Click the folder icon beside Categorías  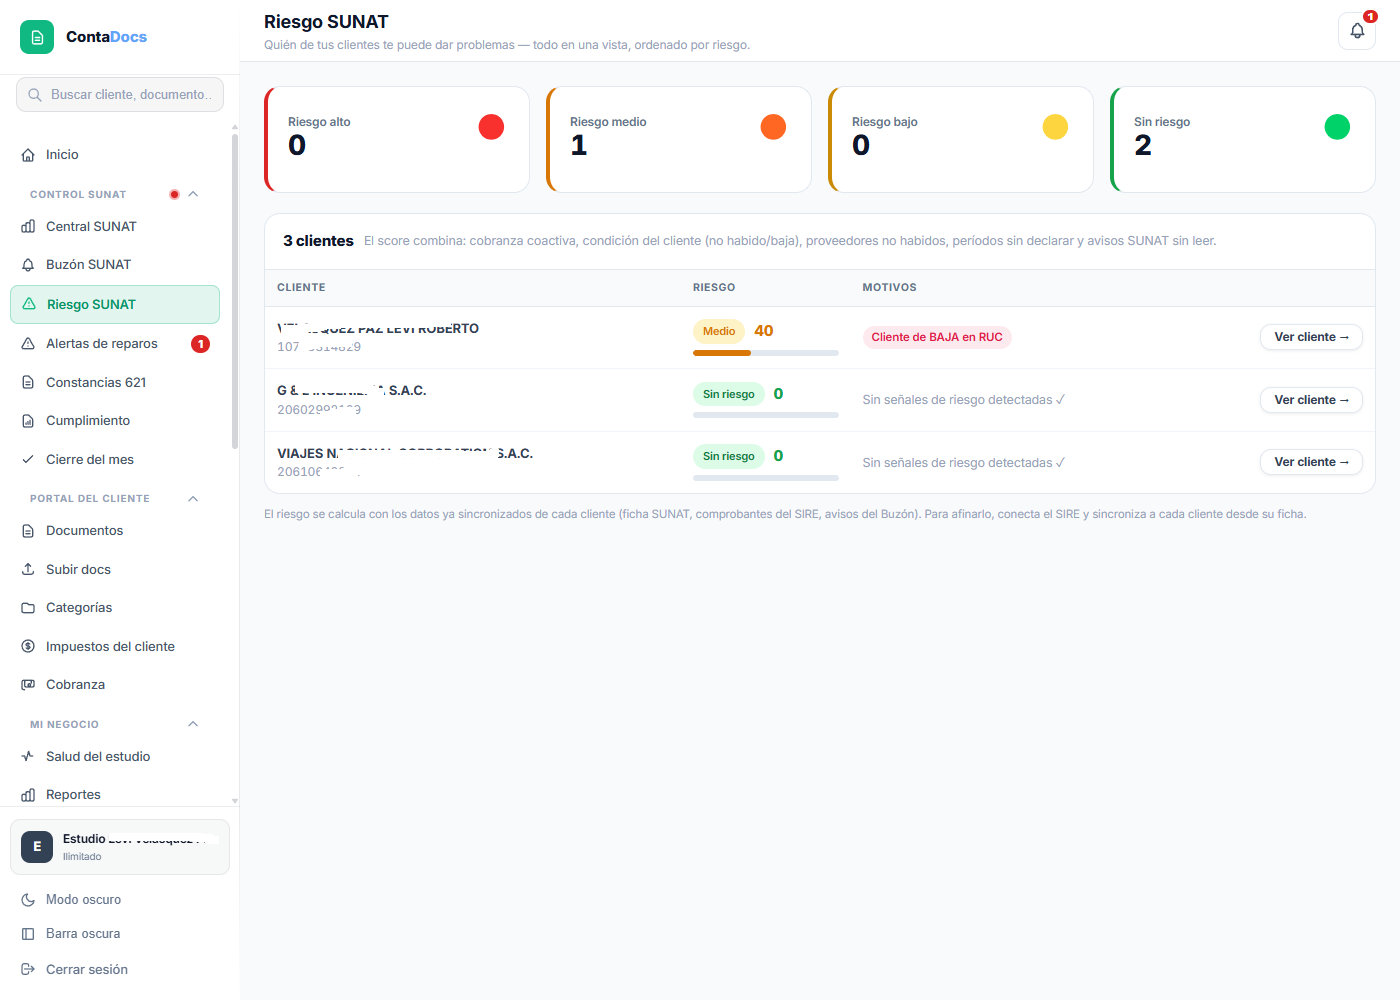(x=28, y=608)
